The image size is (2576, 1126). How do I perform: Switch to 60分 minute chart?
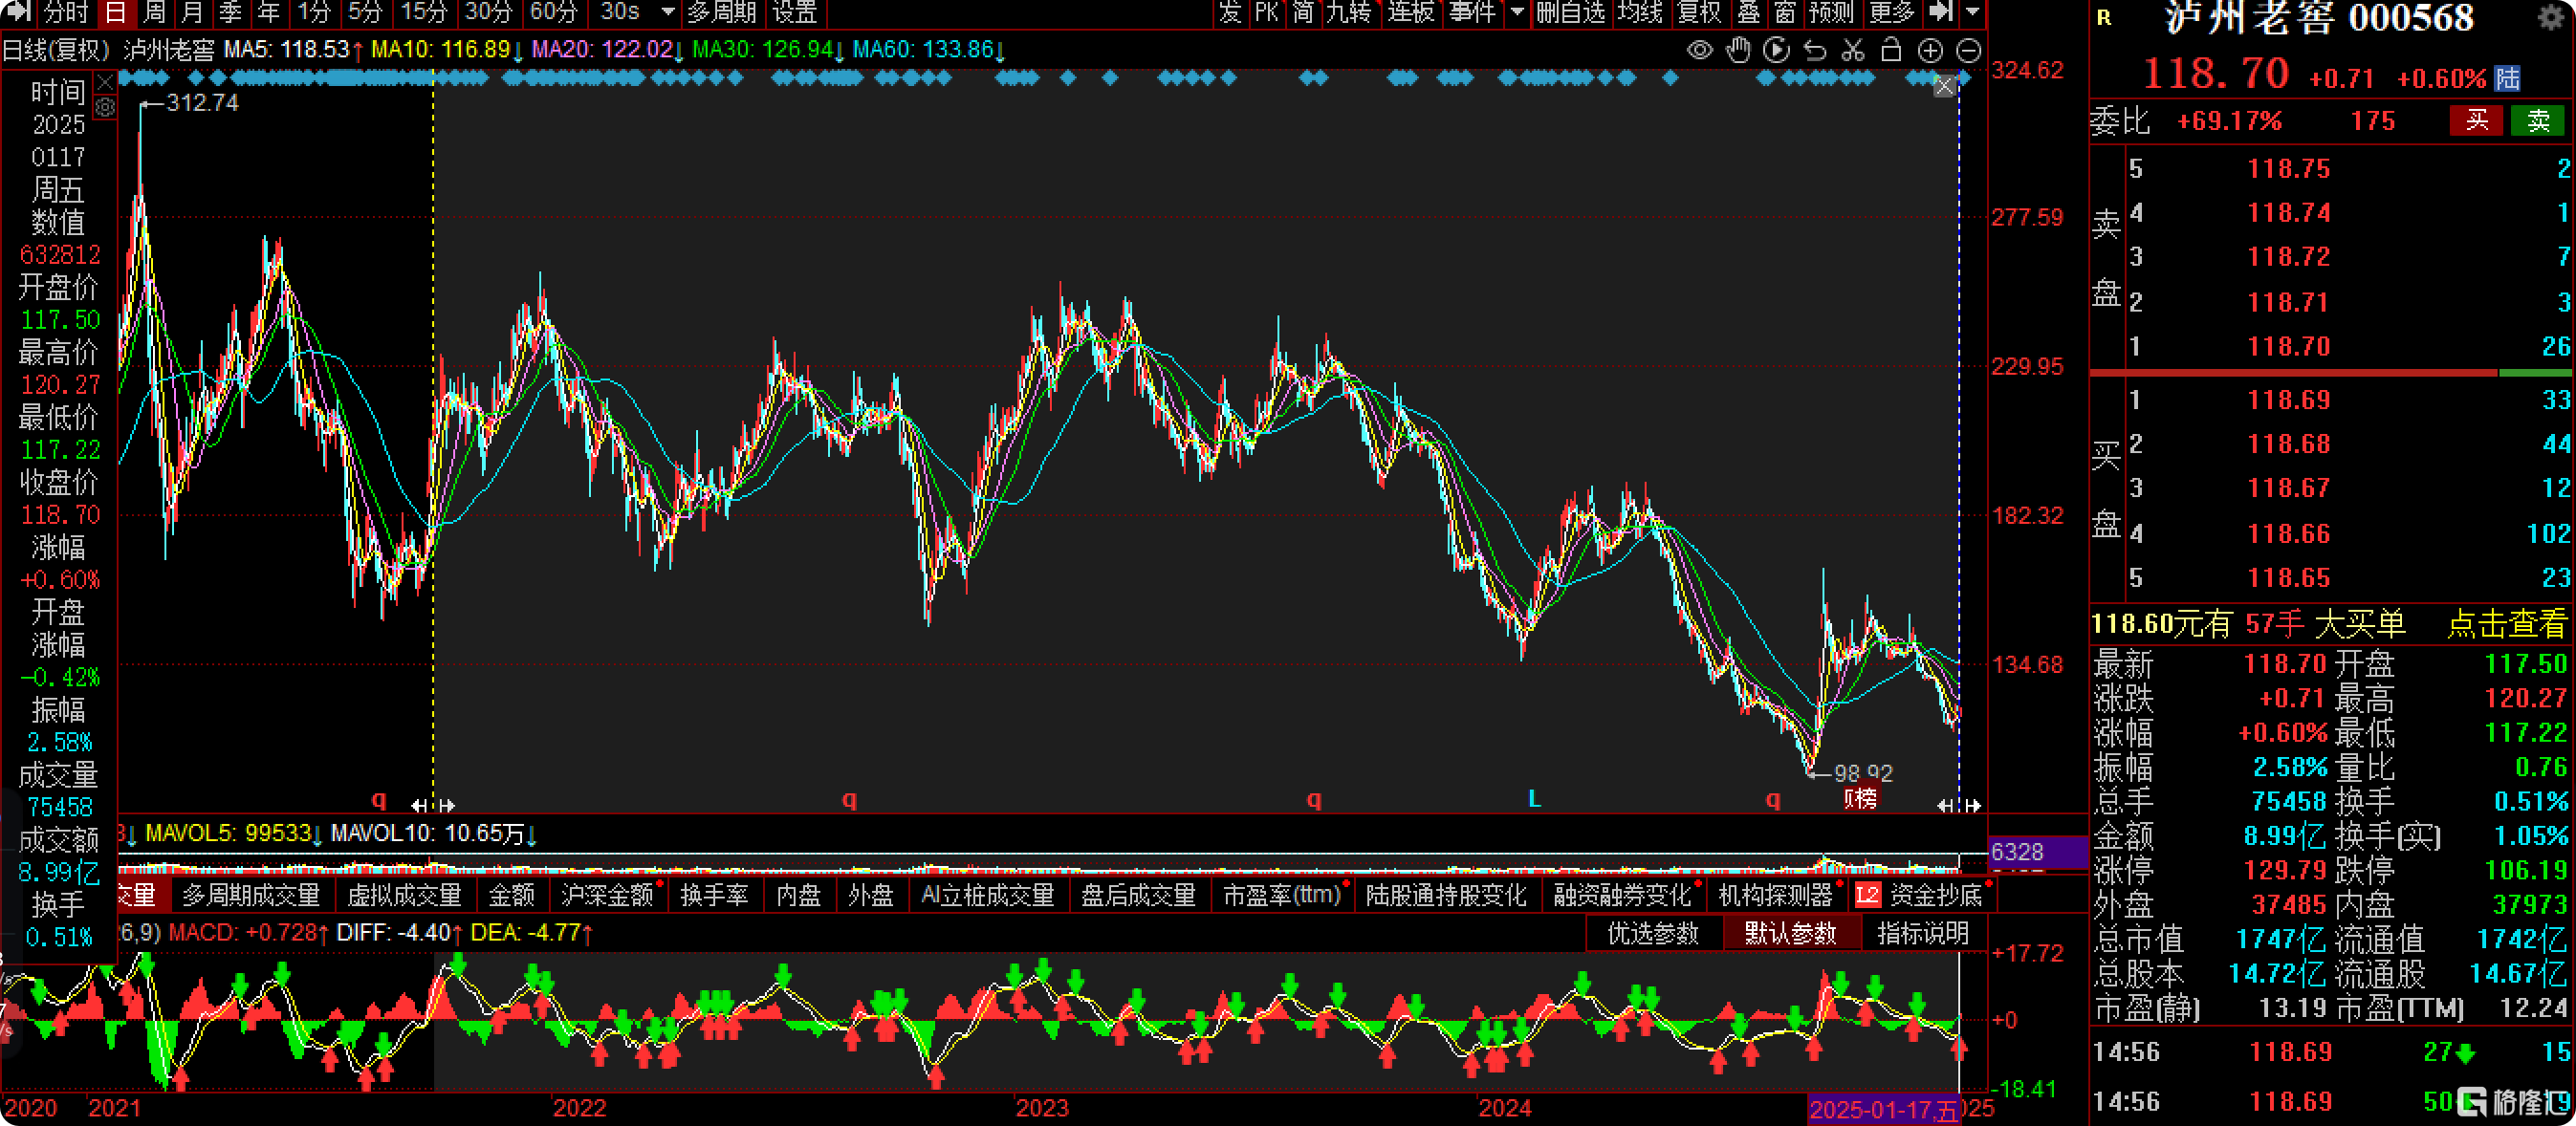(553, 12)
